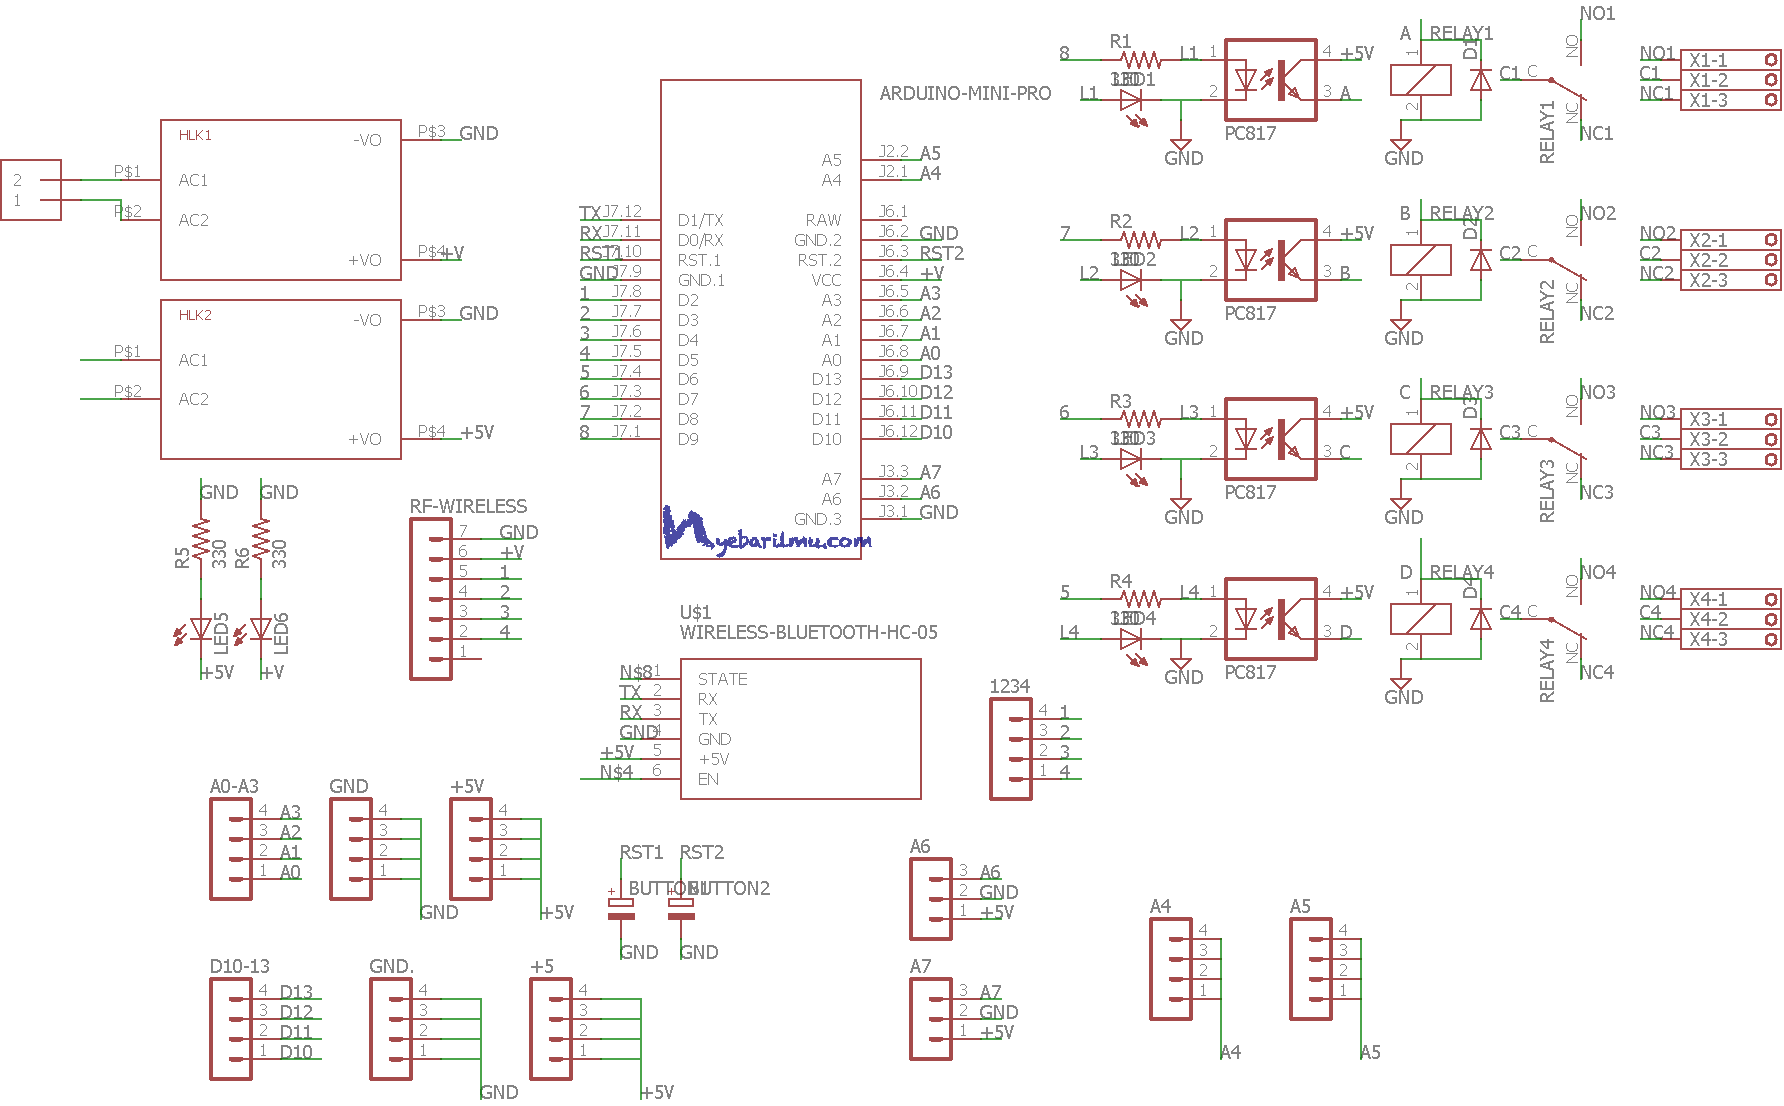Viewport: 1784px width, 1106px height.
Task: Select the A0-A3 pin header symbol
Action: pos(231,849)
